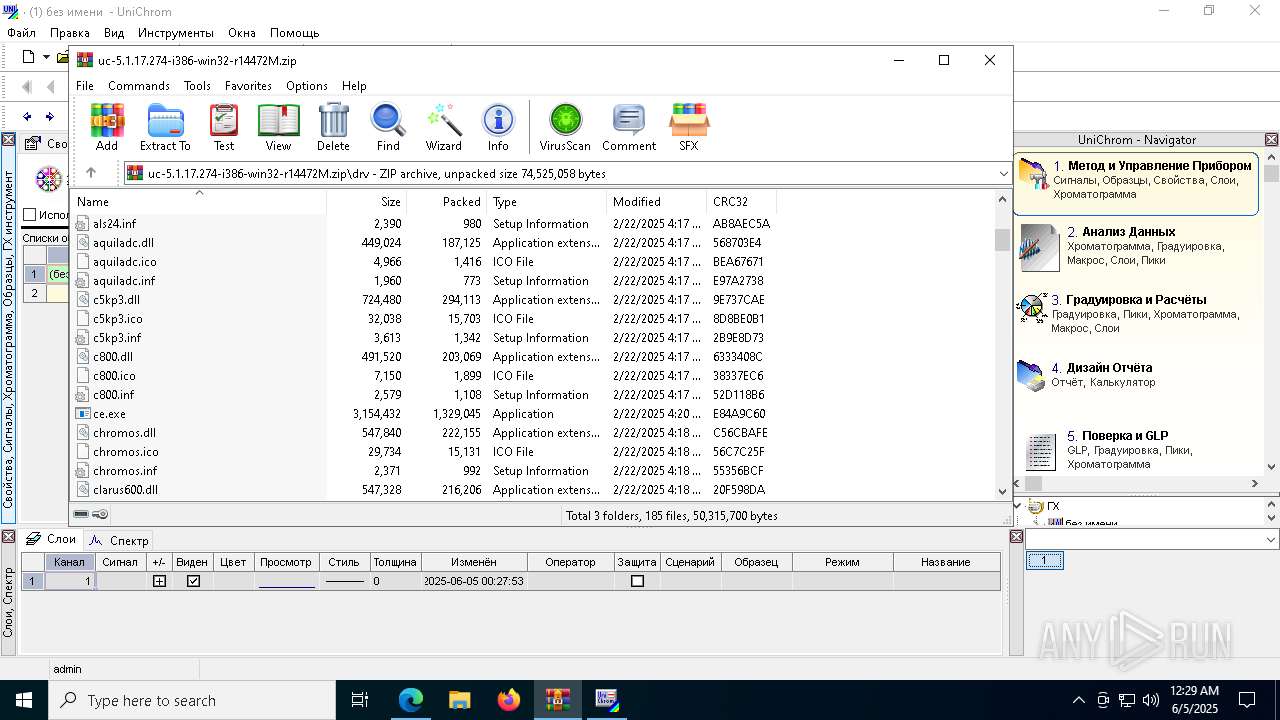
Task: Click the drive icon in WinRAR status bar
Action: pos(81,515)
